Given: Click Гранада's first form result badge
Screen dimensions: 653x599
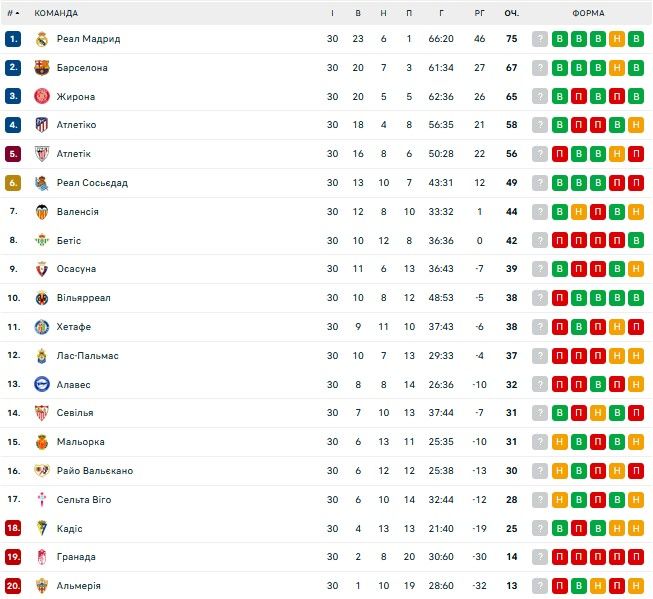Looking at the screenshot, I should pos(560,557).
